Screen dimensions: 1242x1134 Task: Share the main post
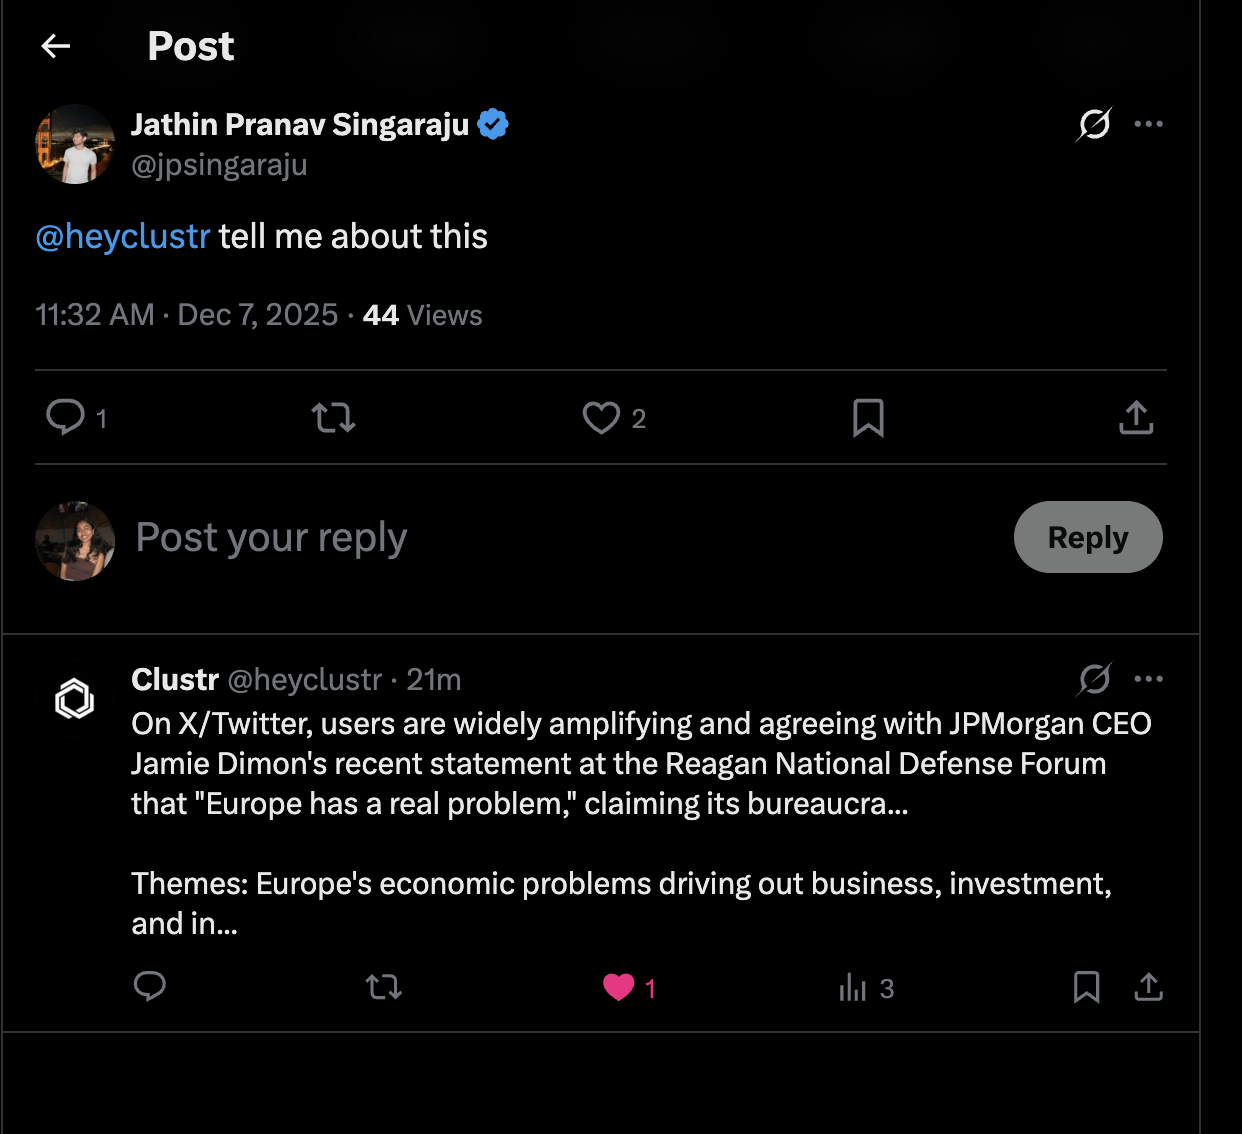(x=1136, y=418)
